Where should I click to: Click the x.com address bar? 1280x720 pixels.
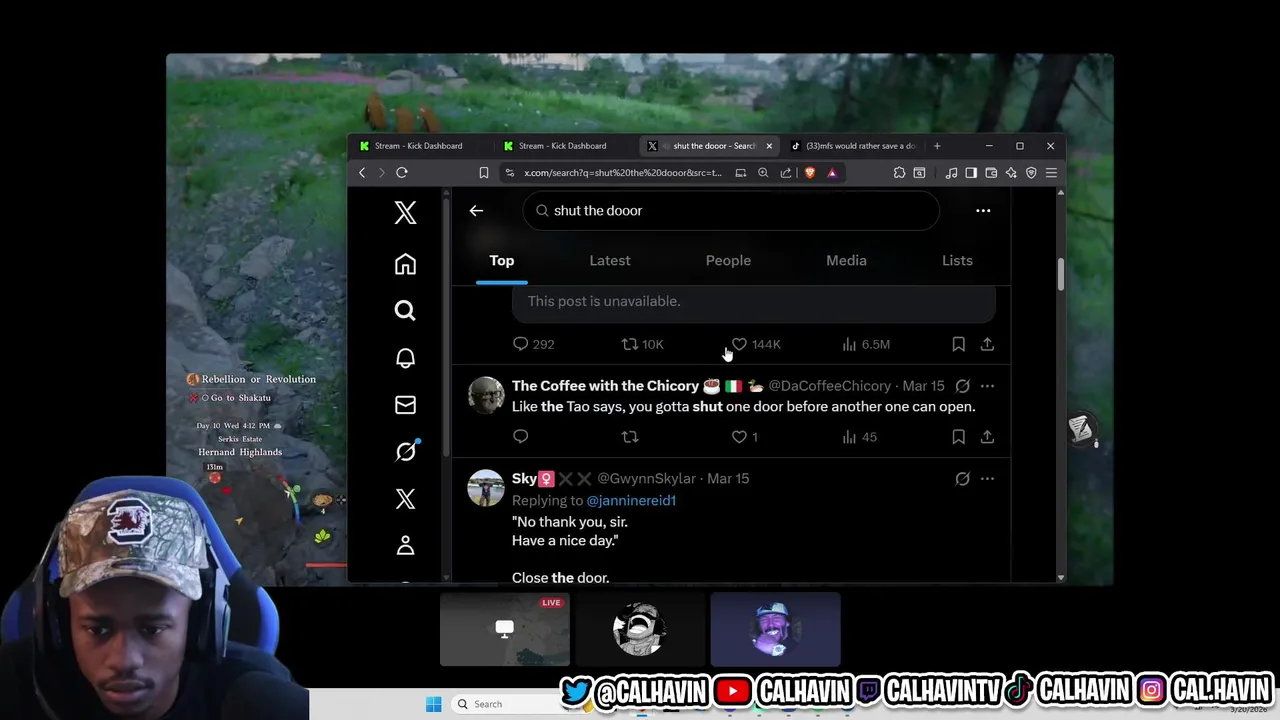(622, 173)
